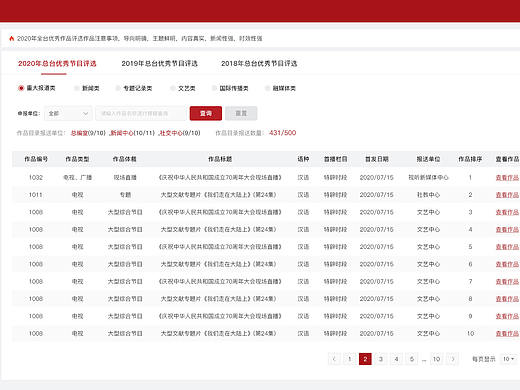
Task: Select the 新闻类 radio button
Action: 77,88
